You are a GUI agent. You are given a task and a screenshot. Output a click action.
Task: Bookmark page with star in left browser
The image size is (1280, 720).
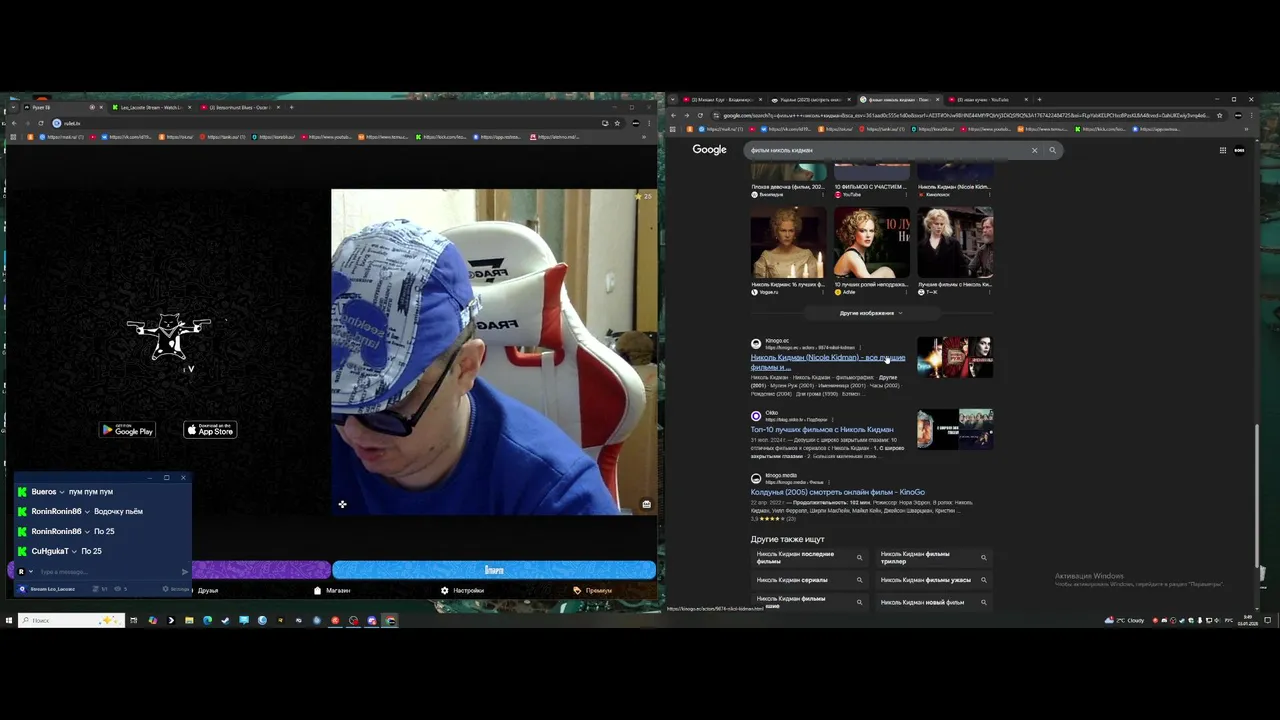617,123
